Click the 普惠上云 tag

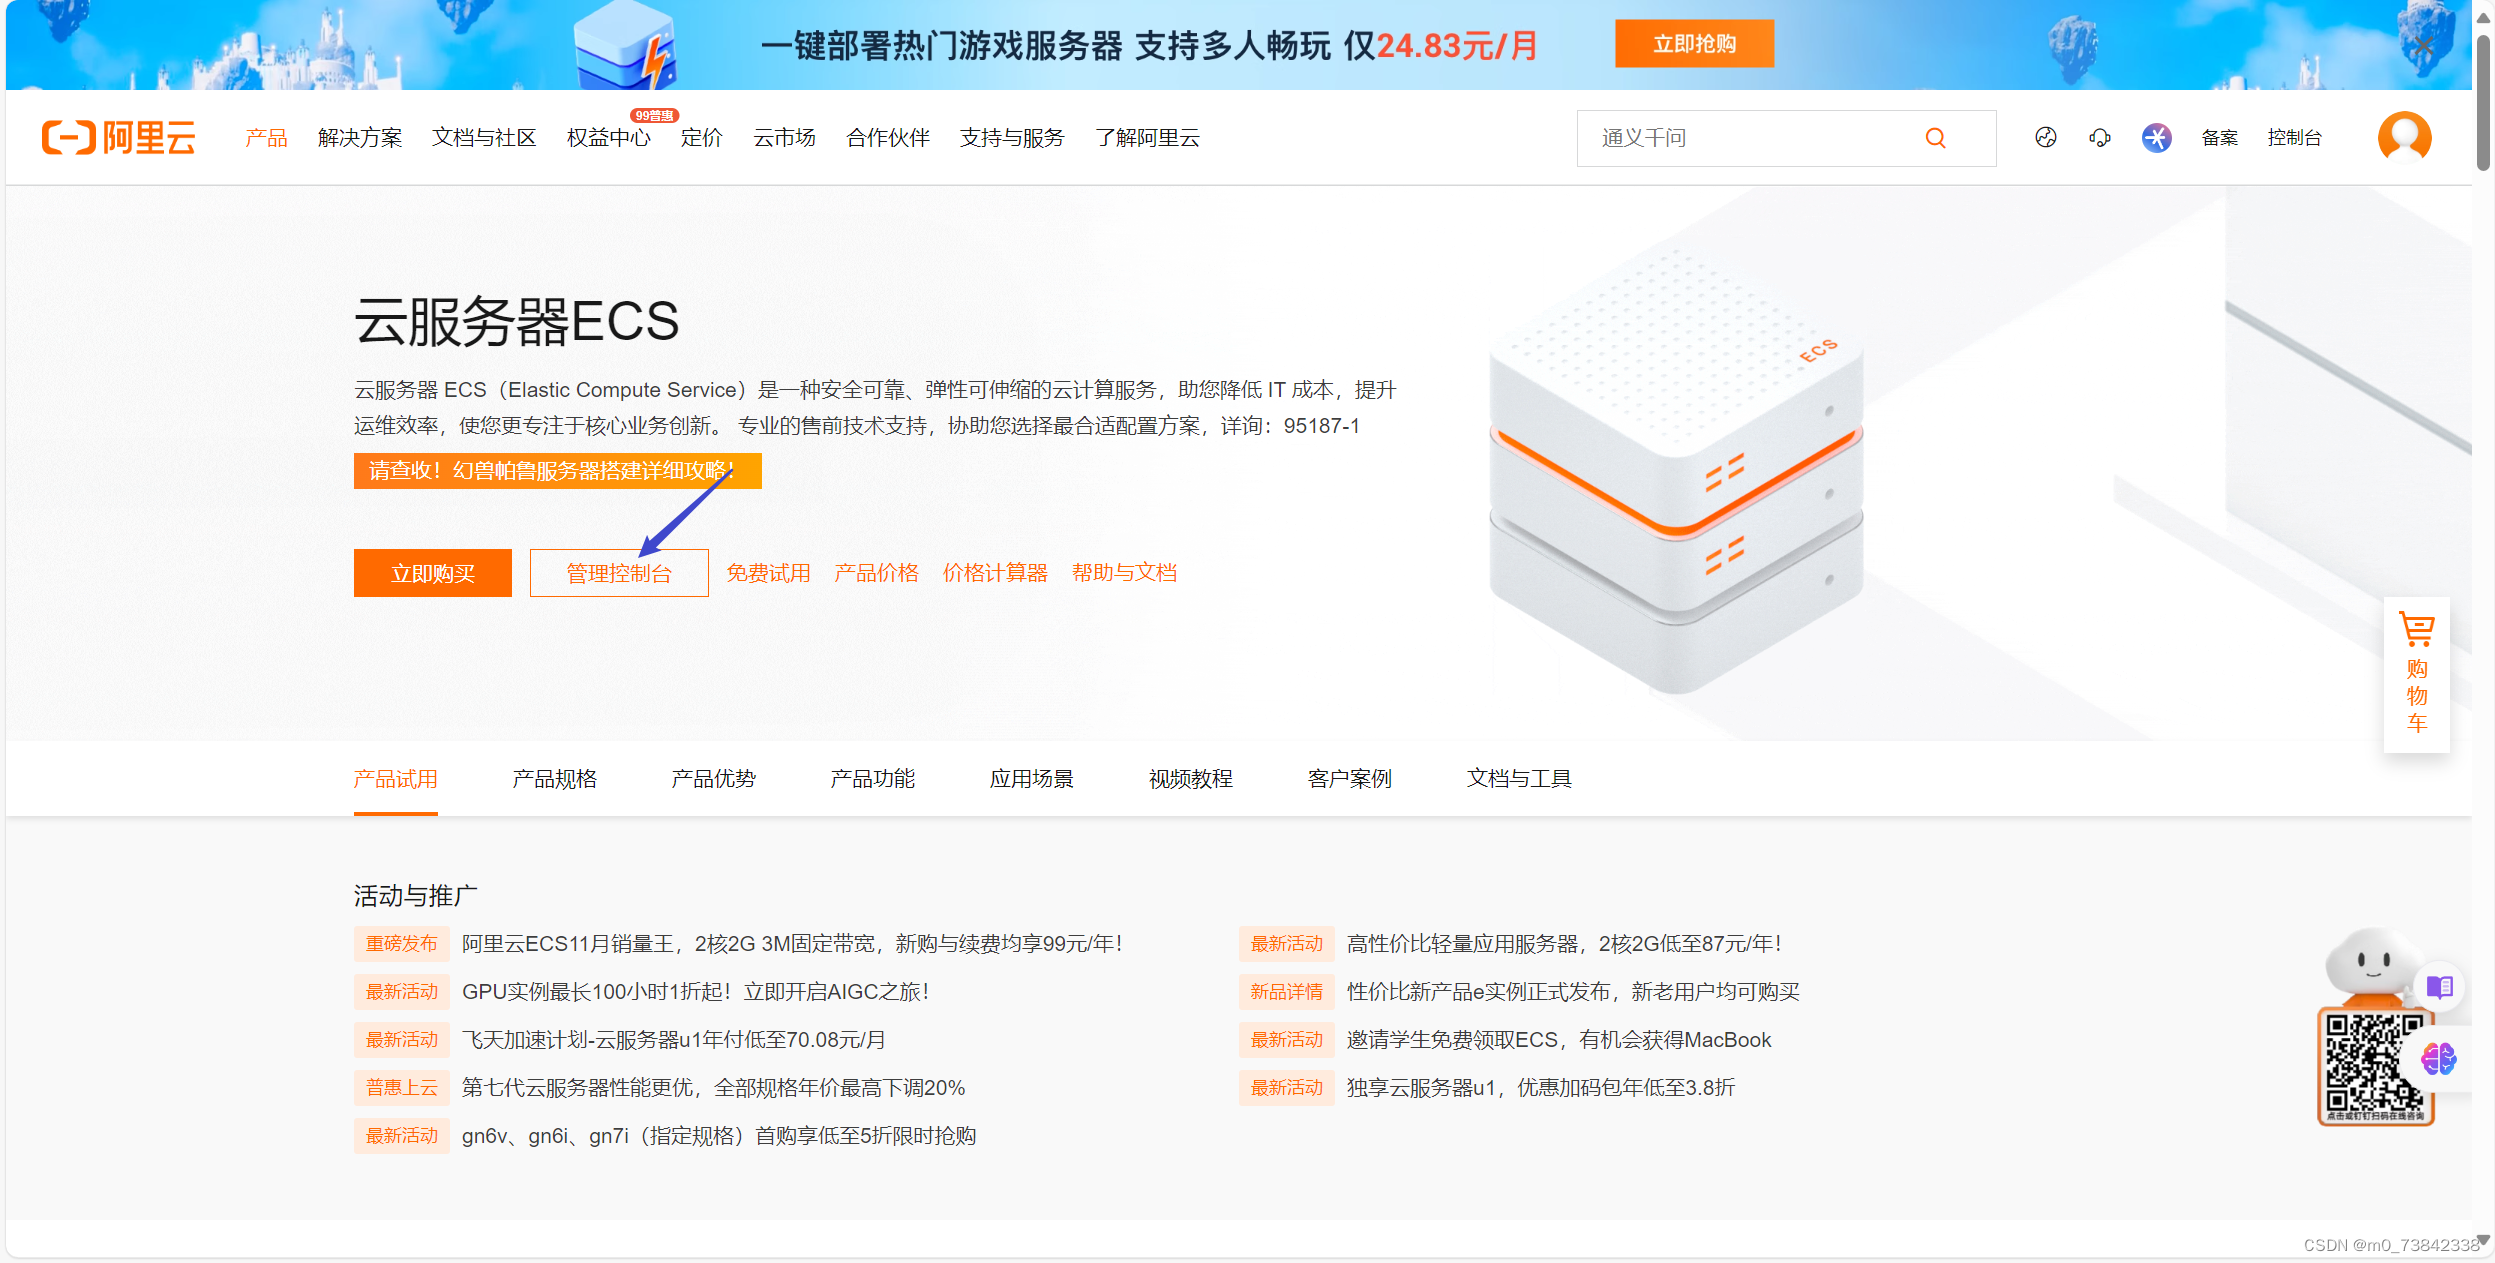pos(401,1088)
